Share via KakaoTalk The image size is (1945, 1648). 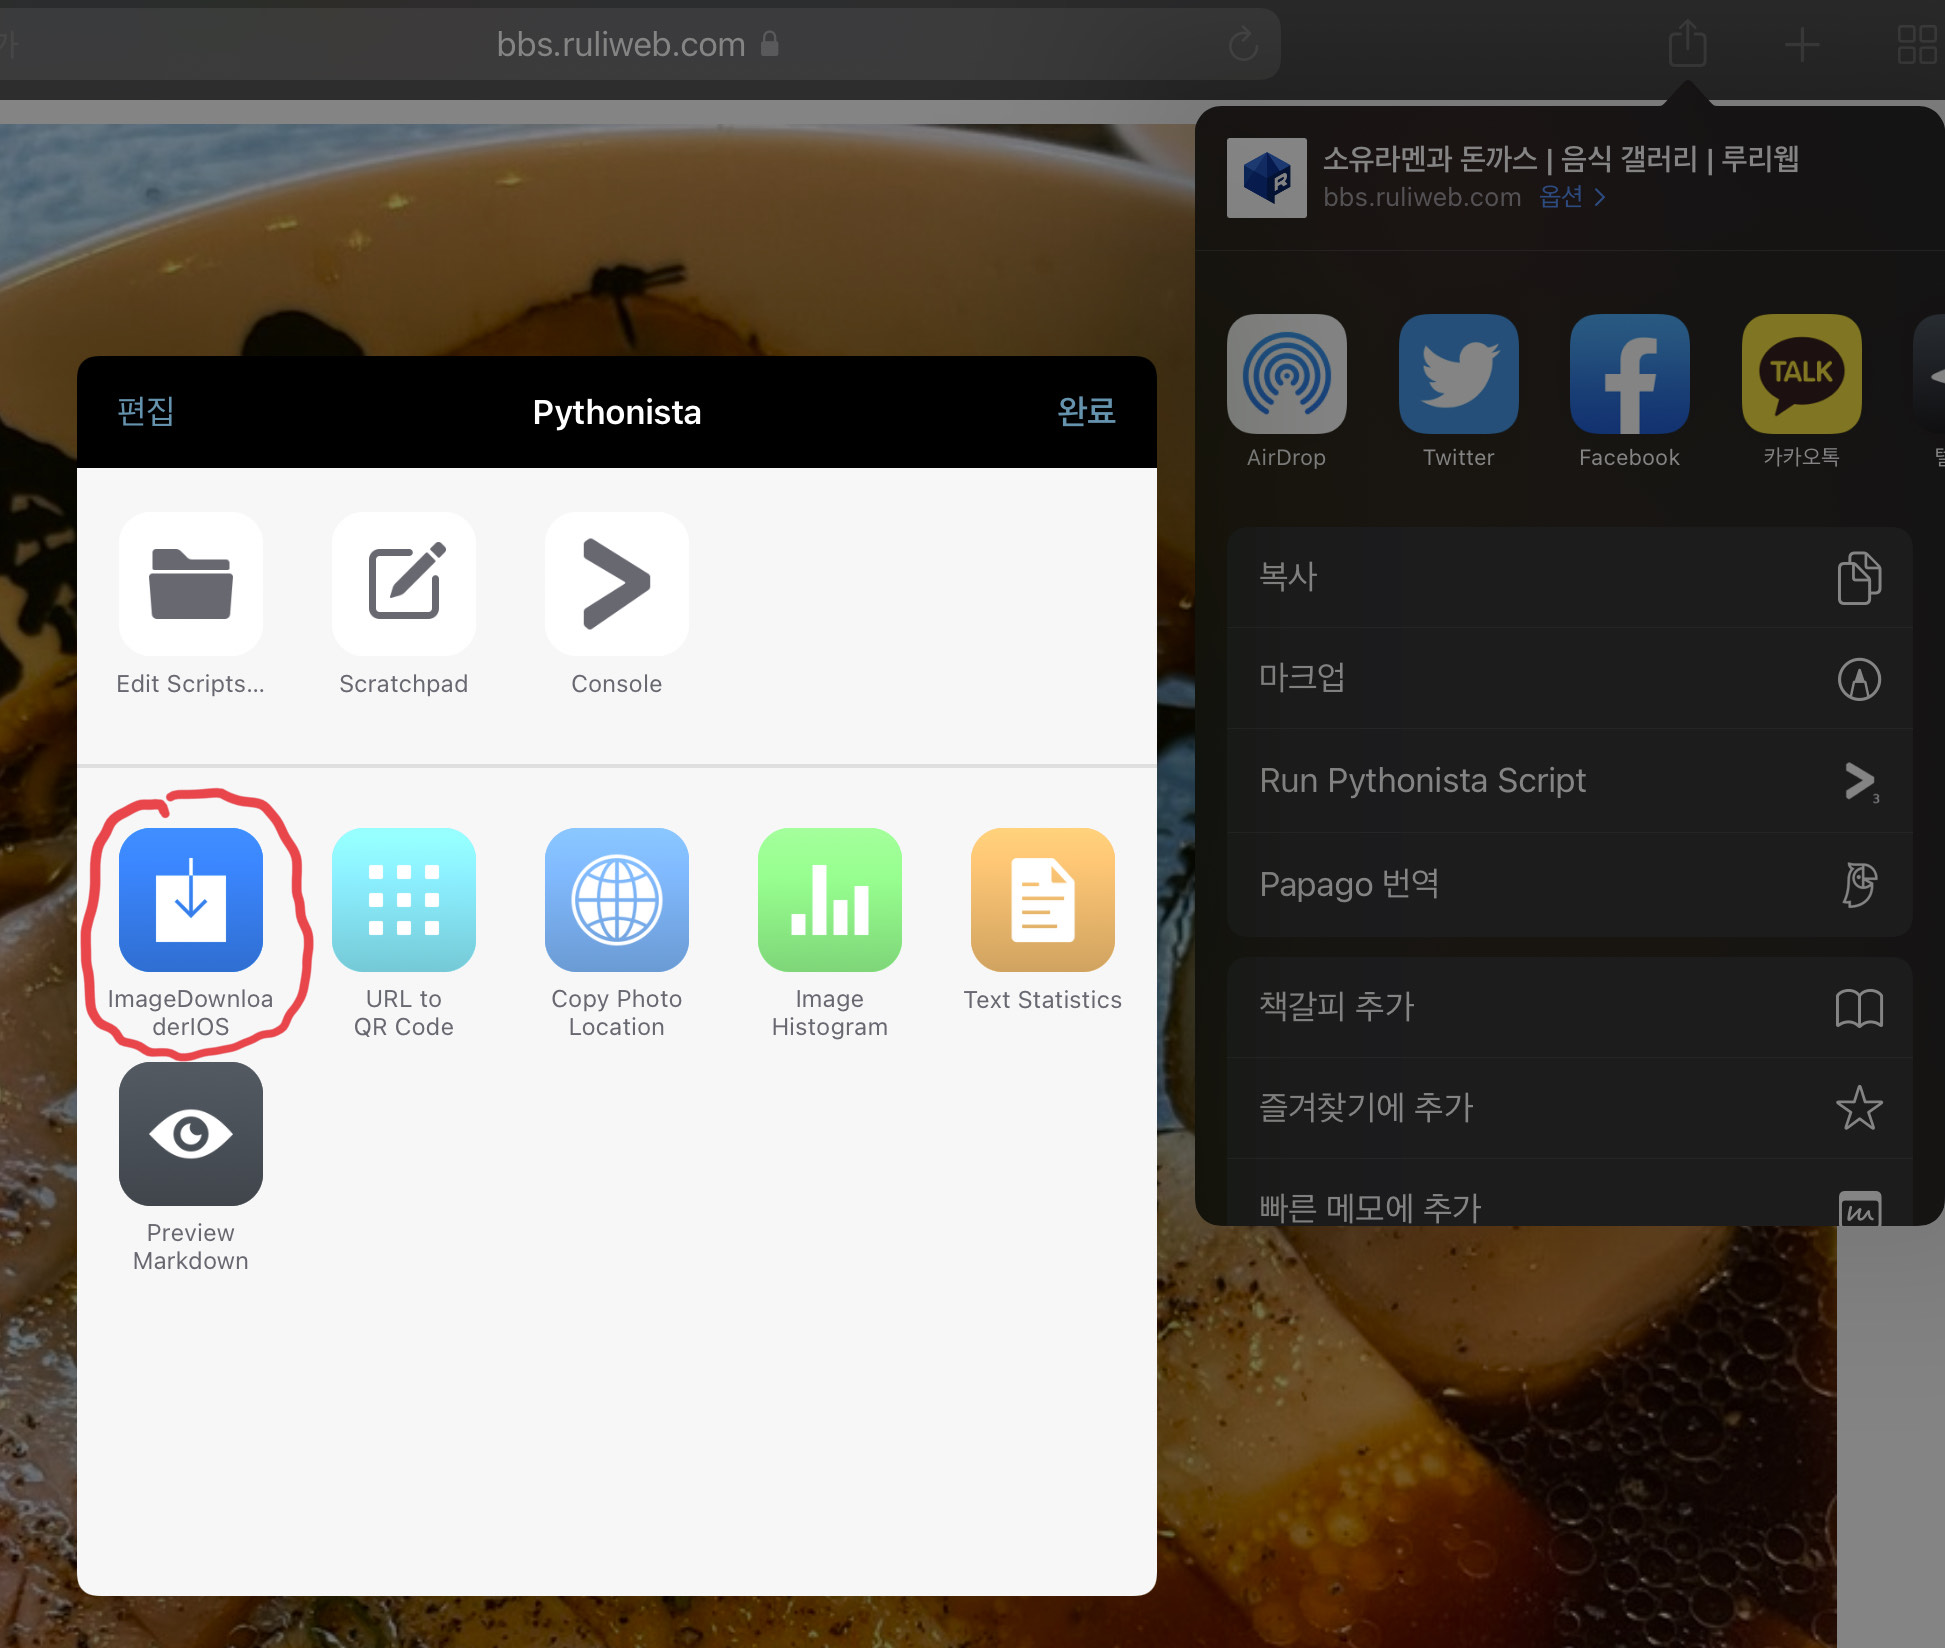[1801, 374]
